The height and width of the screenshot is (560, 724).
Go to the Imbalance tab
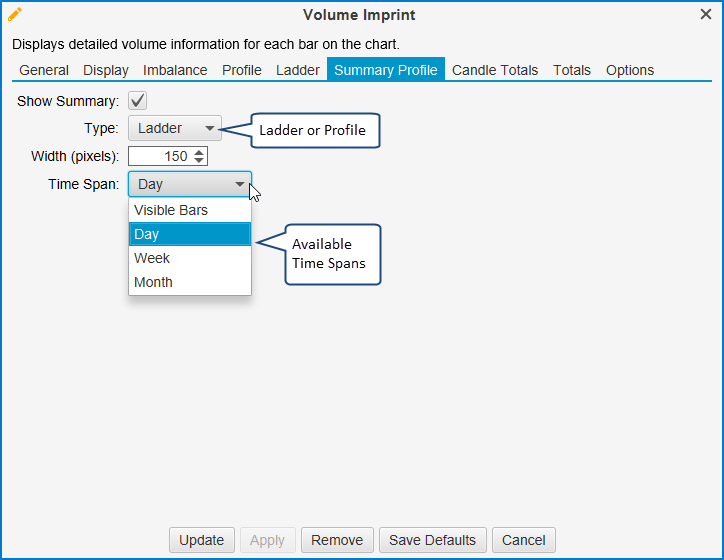[175, 70]
